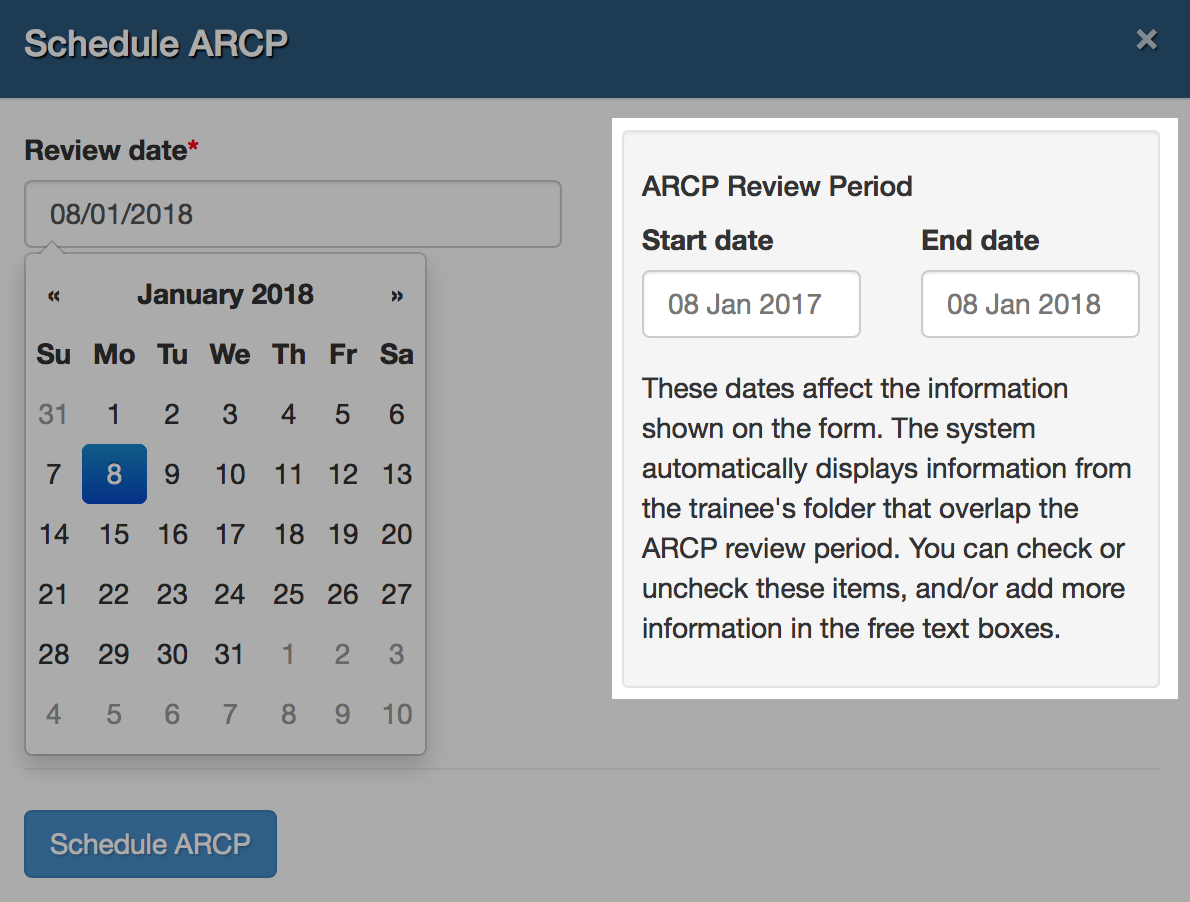Click the Review date input field
The height and width of the screenshot is (902, 1190).
(x=292, y=214)
